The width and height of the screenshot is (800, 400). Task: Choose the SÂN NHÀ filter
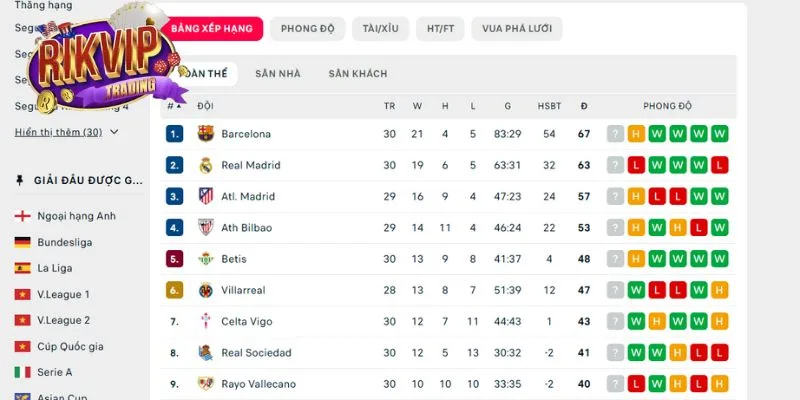(x=277, y=74)
